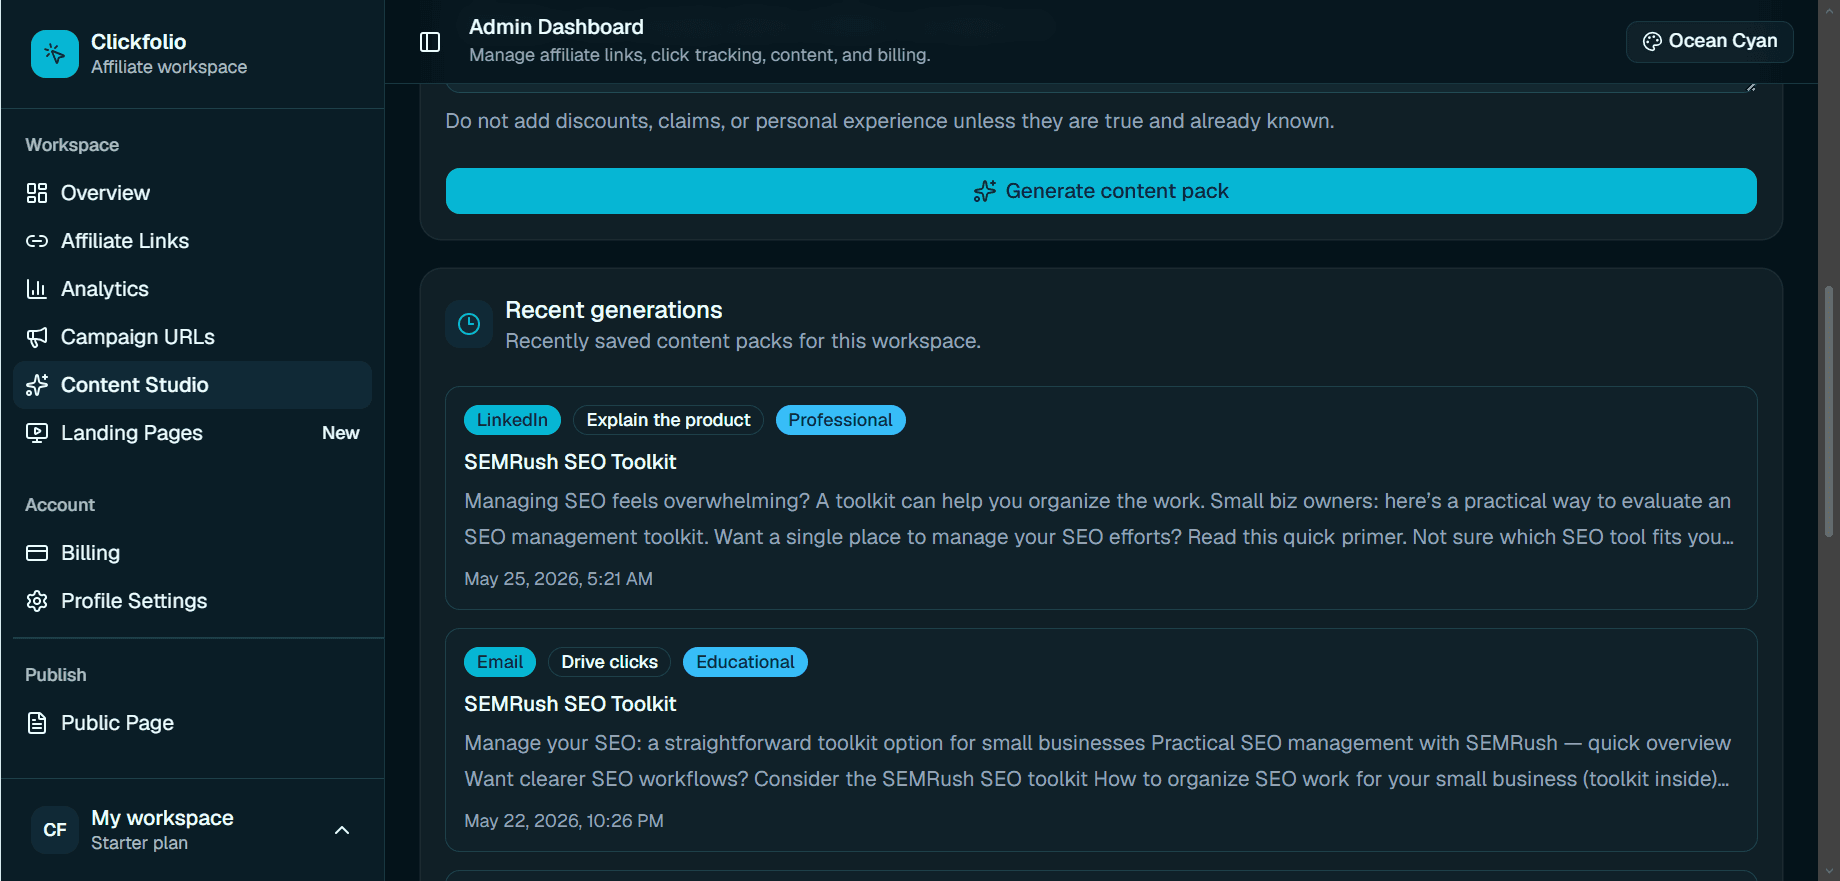Open Billing page
Image resolution: width=1840 pixels, height=881 pixels.
(x=192, y=553)
